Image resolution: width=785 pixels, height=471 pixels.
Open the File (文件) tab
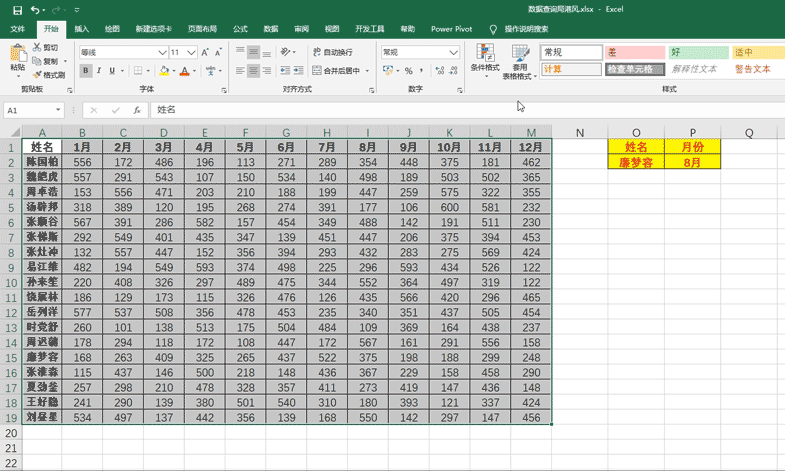click(18, 29)
